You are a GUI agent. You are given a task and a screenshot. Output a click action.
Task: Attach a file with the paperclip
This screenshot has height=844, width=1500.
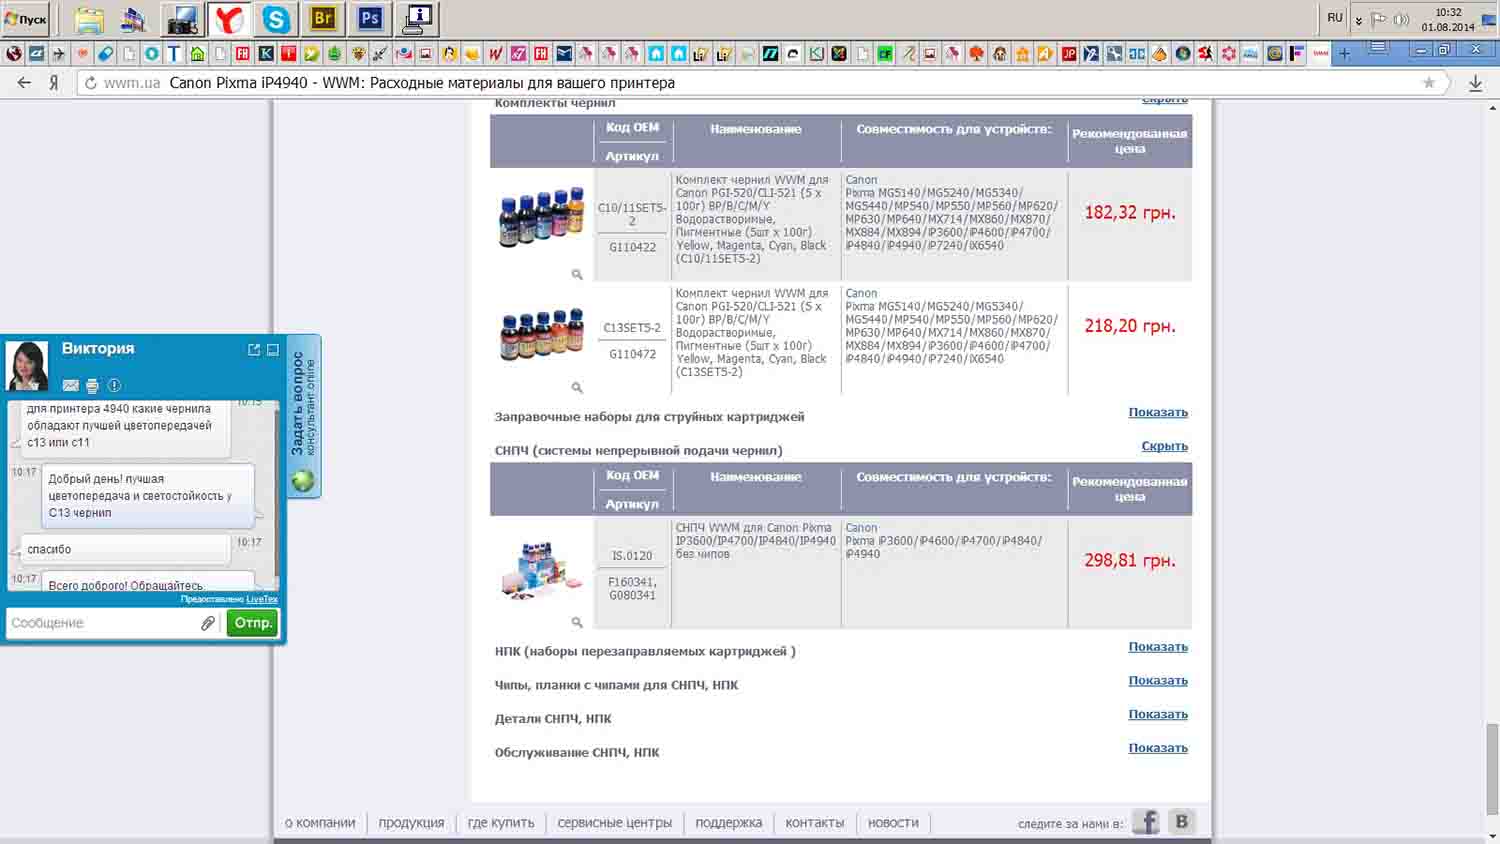click(208, 623)
